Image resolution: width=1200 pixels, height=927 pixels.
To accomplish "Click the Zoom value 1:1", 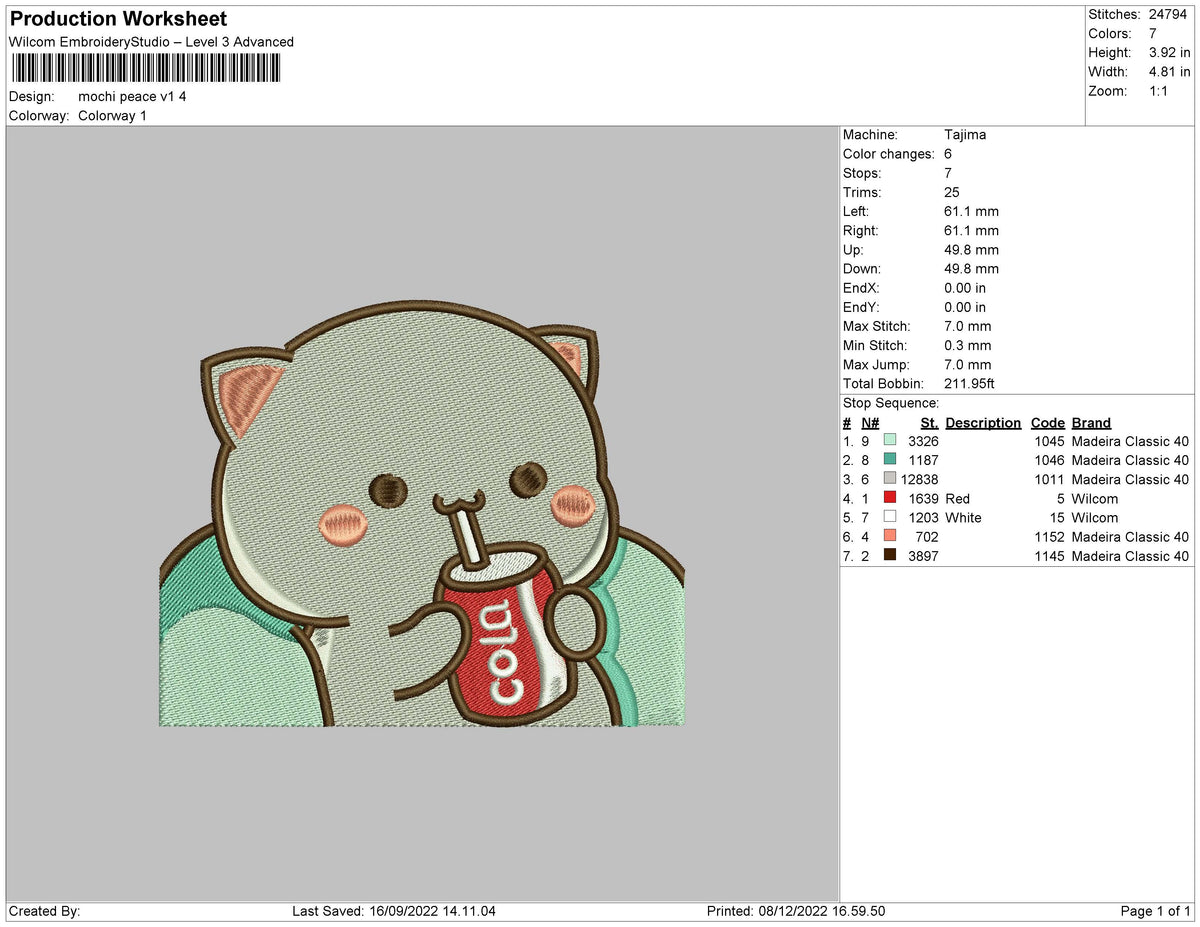I will (x=1160, y=90).
